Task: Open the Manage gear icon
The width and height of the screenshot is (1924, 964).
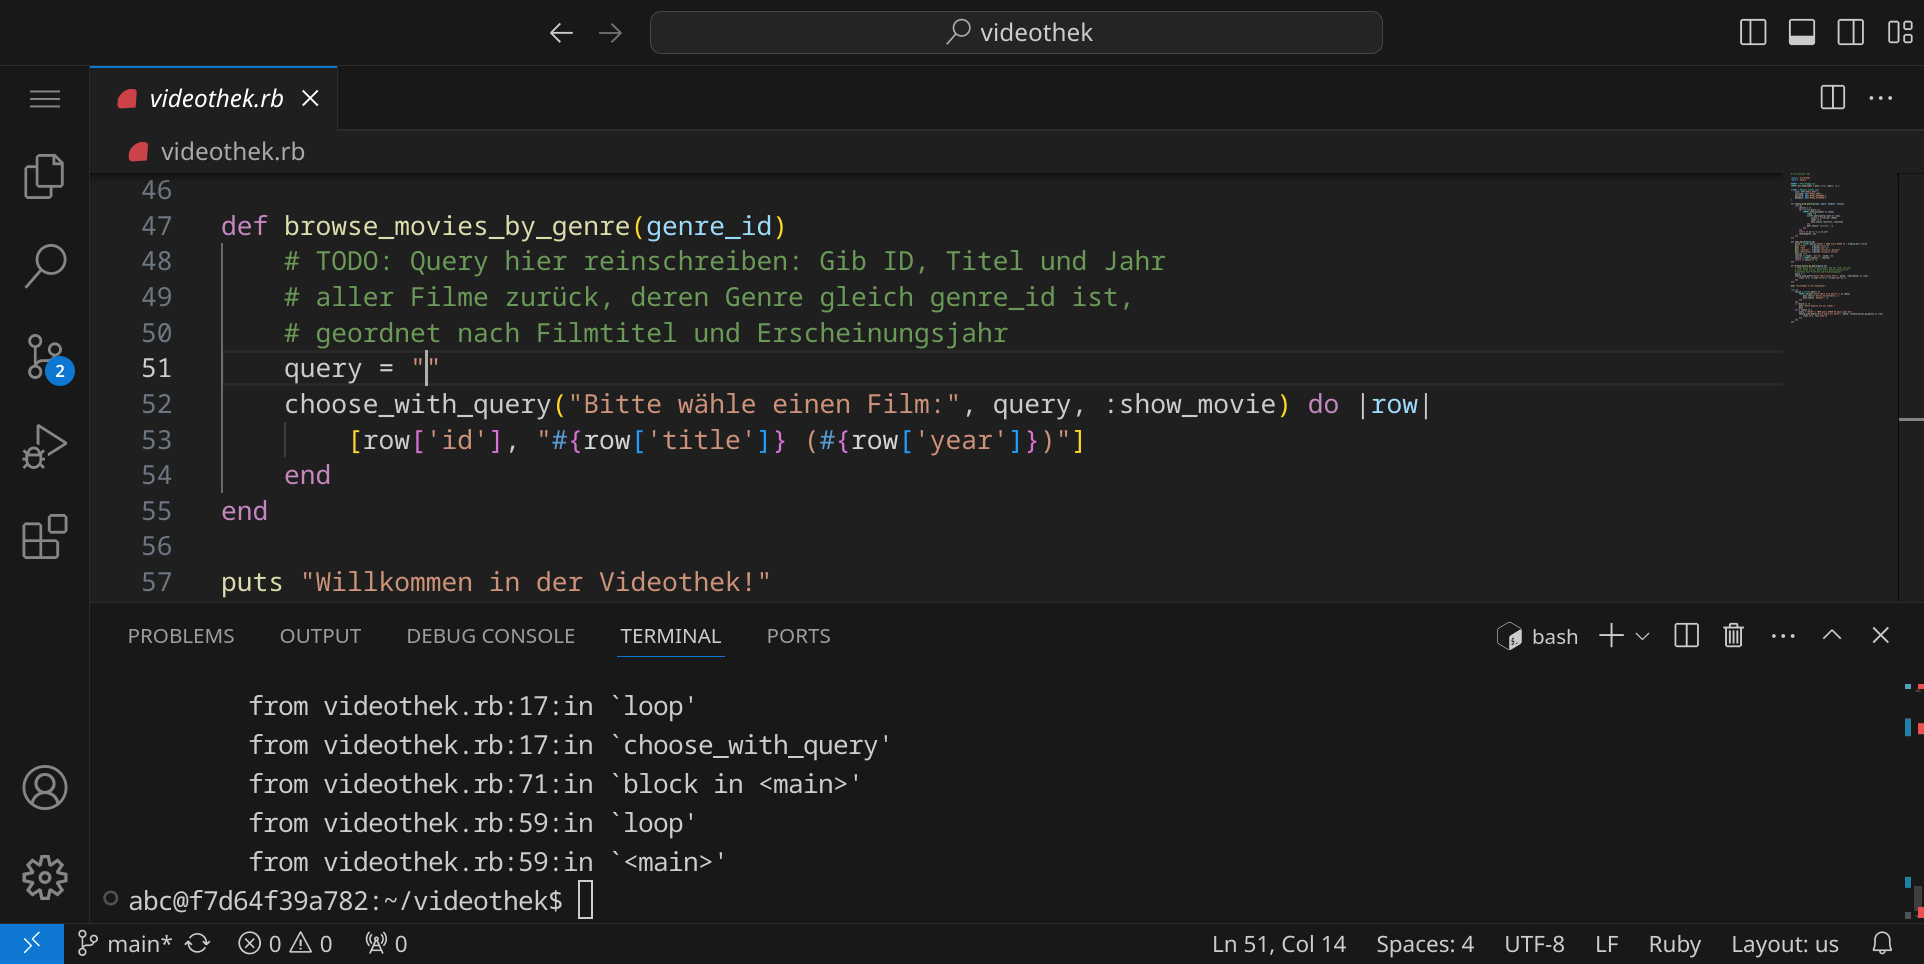Action: (x=44, y=877)
